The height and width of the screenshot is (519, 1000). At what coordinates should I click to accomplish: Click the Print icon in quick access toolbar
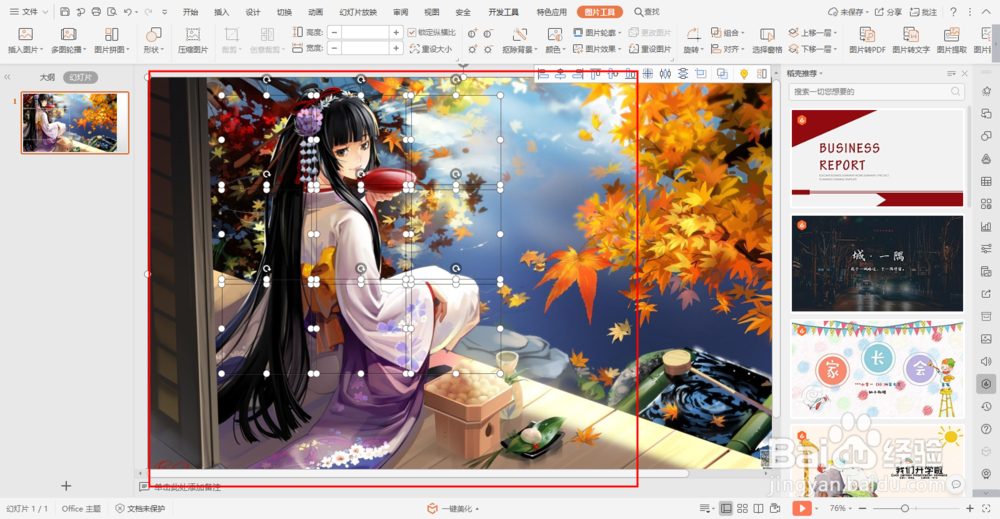[x=96, y=11]
